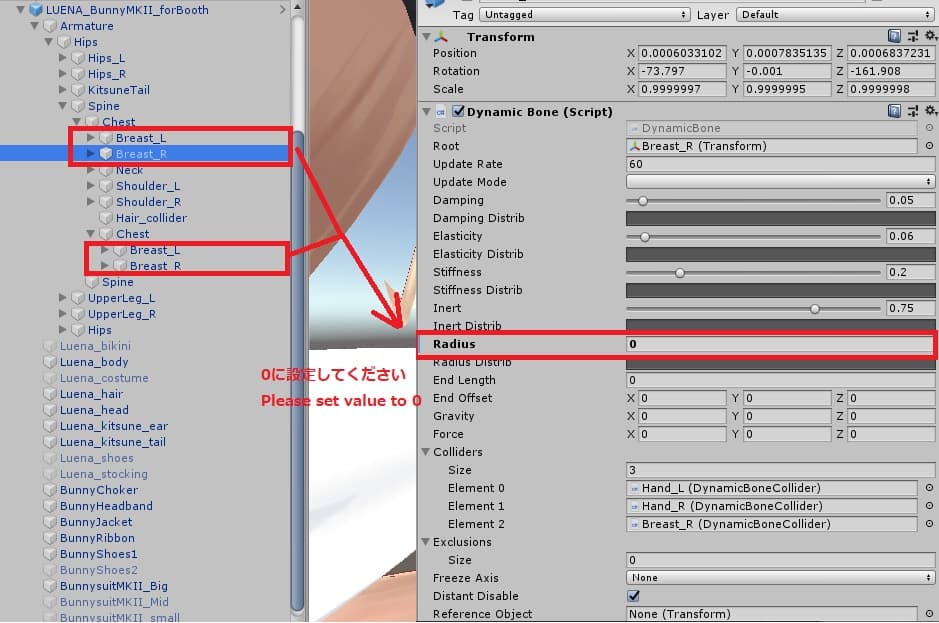The height and width of the screenshot is (623, 939).
Task: Open prefab arrow for LUENA_BunnyMKII_forBooth
Action: [283, 10]
